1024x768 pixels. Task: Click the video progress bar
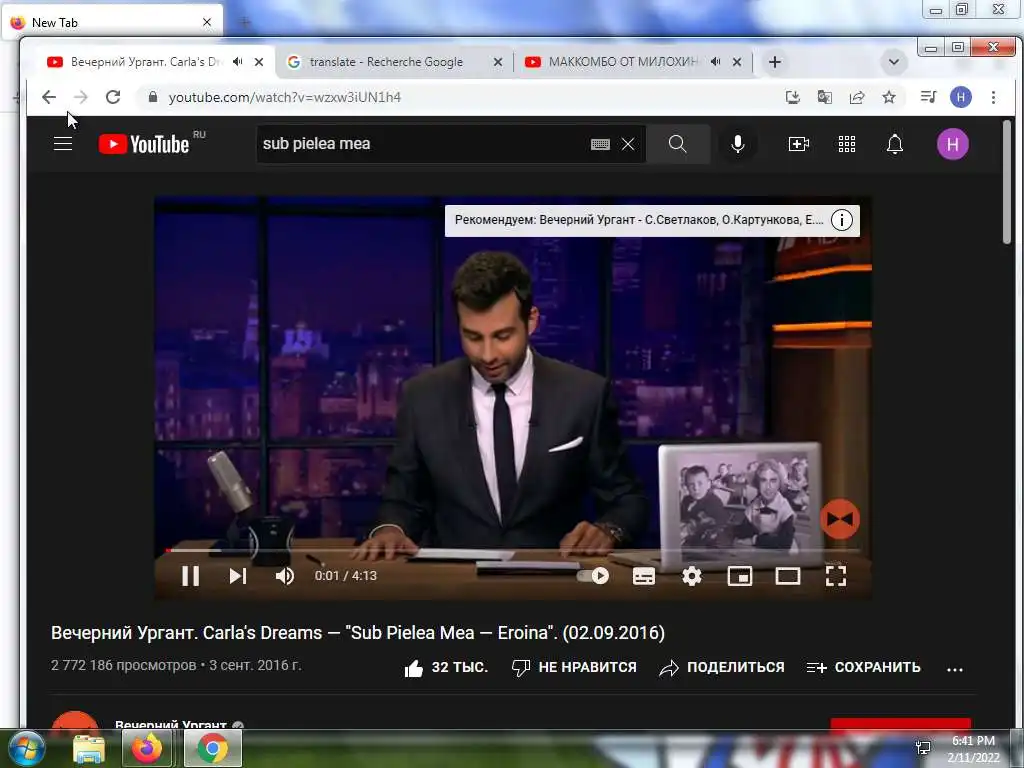tap(513, 551)
